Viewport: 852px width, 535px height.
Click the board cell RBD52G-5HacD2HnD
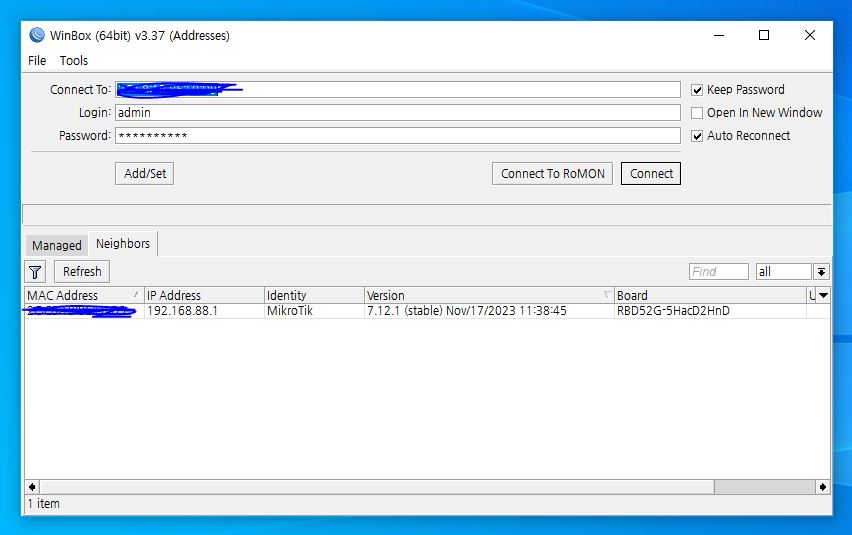[710, 311]
